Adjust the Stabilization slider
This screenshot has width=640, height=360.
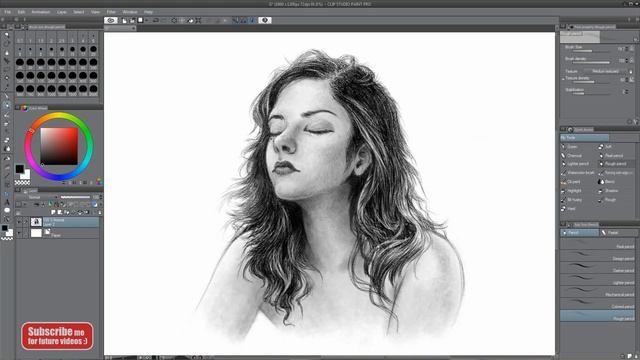click(591, 93)
